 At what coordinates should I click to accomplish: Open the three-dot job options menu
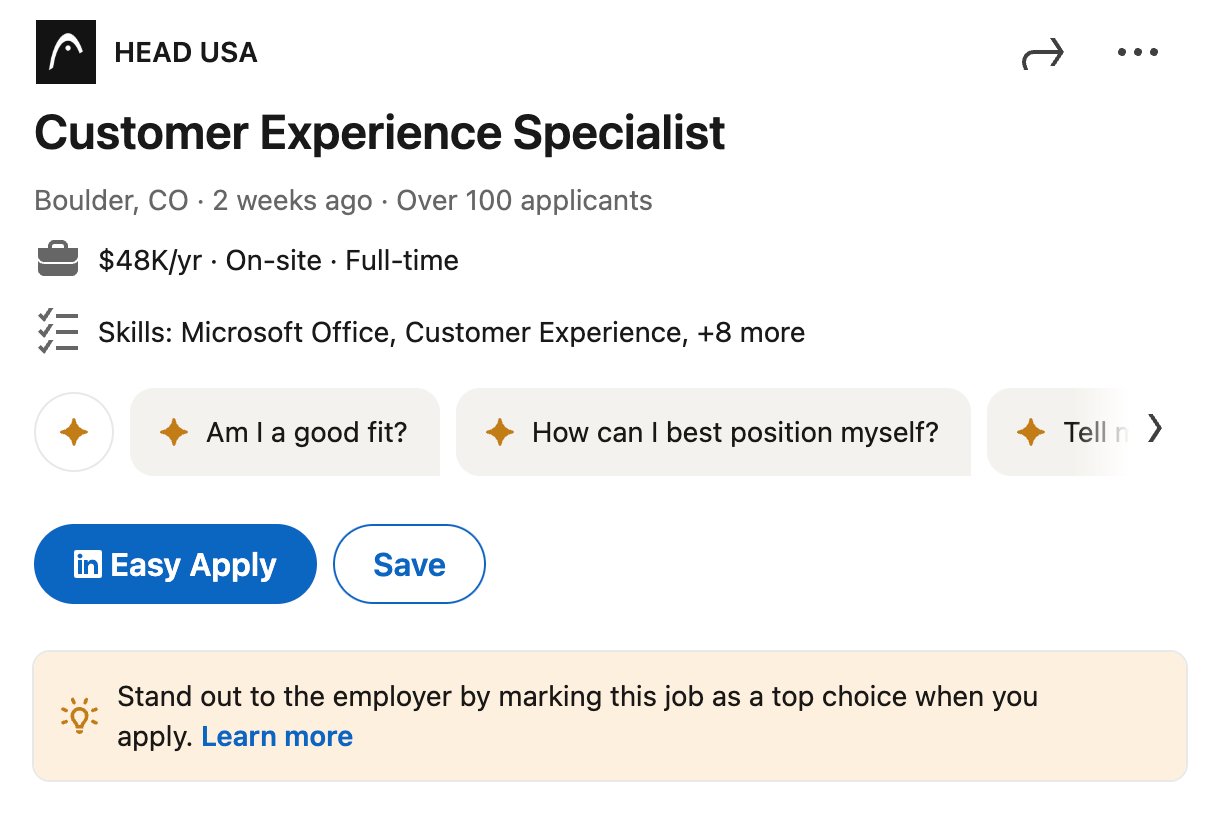(x=1137, y=52)
